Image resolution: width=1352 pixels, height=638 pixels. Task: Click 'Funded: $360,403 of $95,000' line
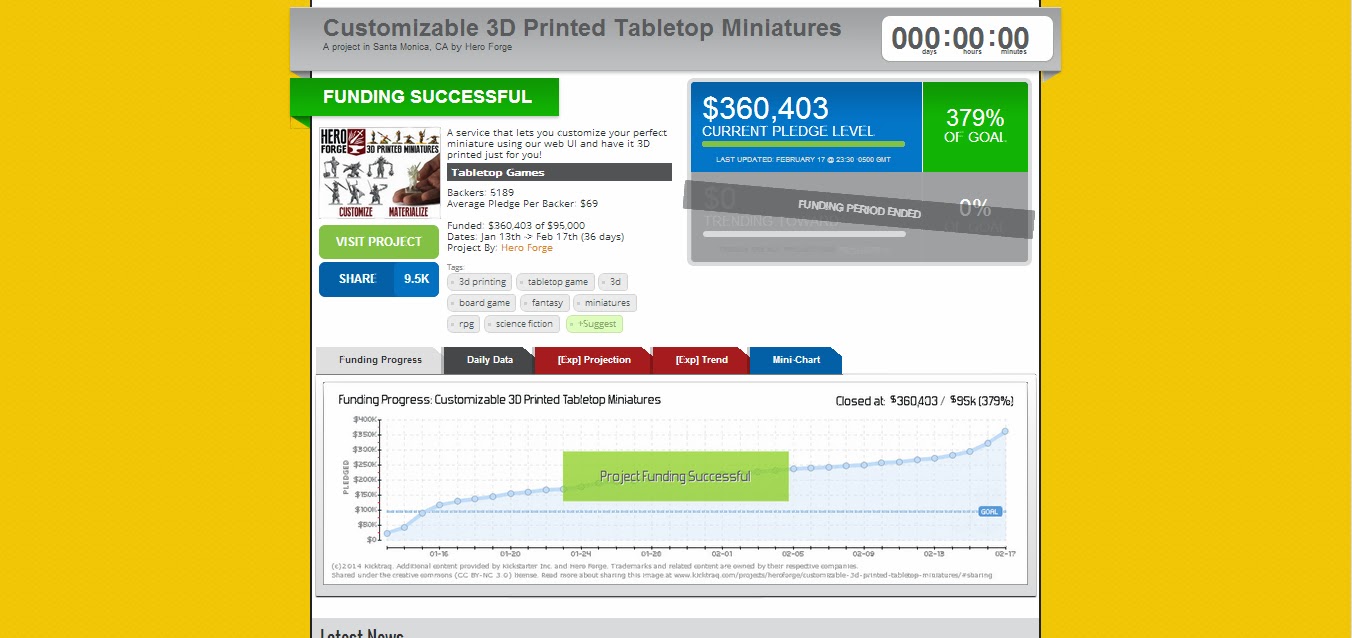coord(516,225)
